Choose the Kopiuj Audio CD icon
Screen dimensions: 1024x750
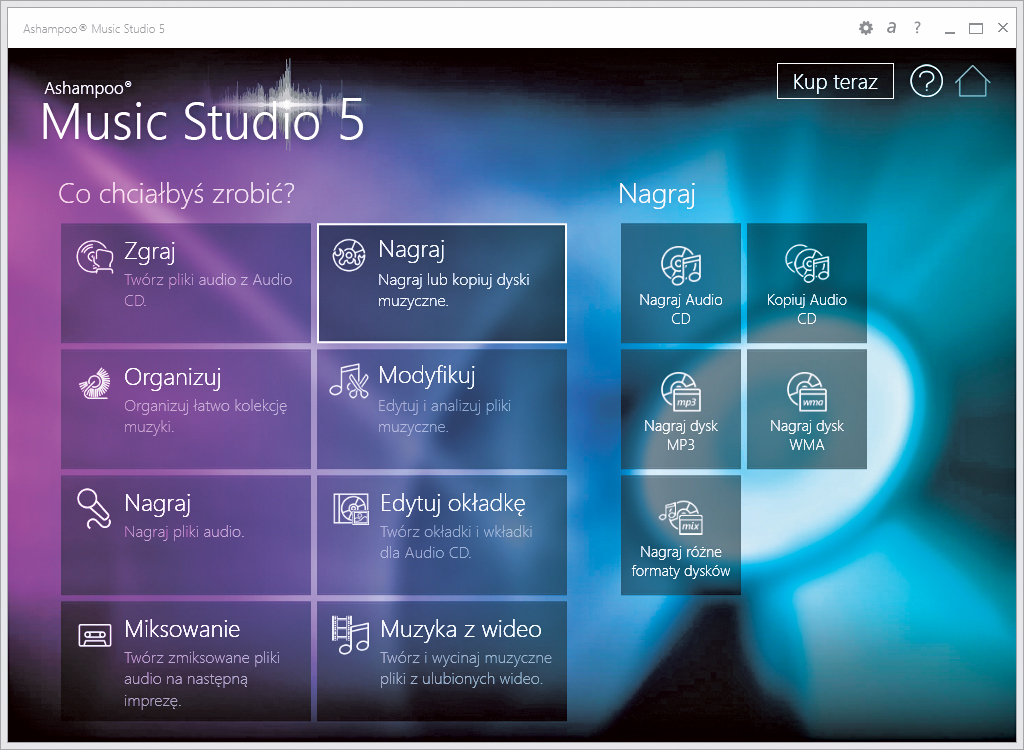point(806,266)
